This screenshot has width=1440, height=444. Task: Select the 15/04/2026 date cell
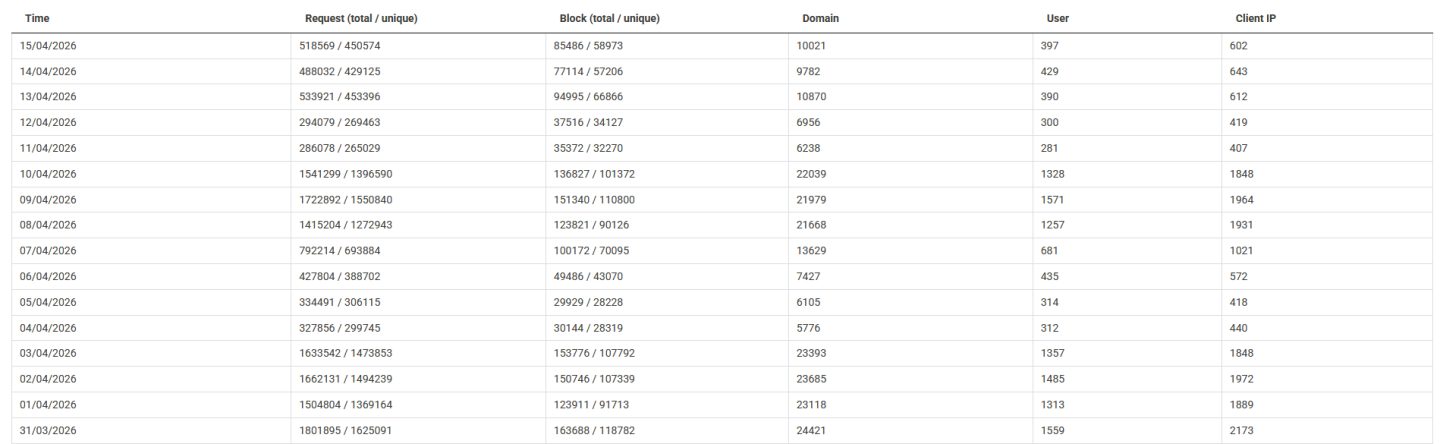pyautogui.click(x=48, y=46)
